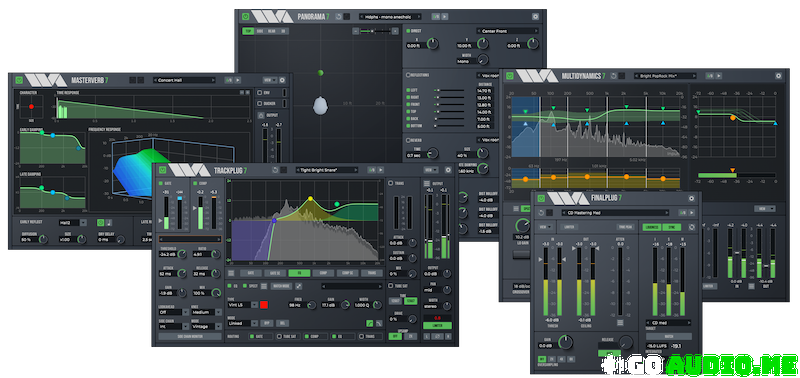Click Trackplug Side Chain Monitor button

point(190,337)
